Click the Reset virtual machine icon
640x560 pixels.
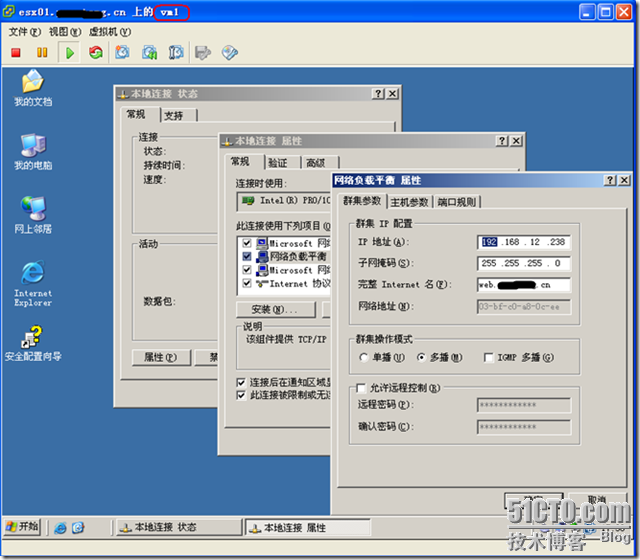click(x=96, y=53)
